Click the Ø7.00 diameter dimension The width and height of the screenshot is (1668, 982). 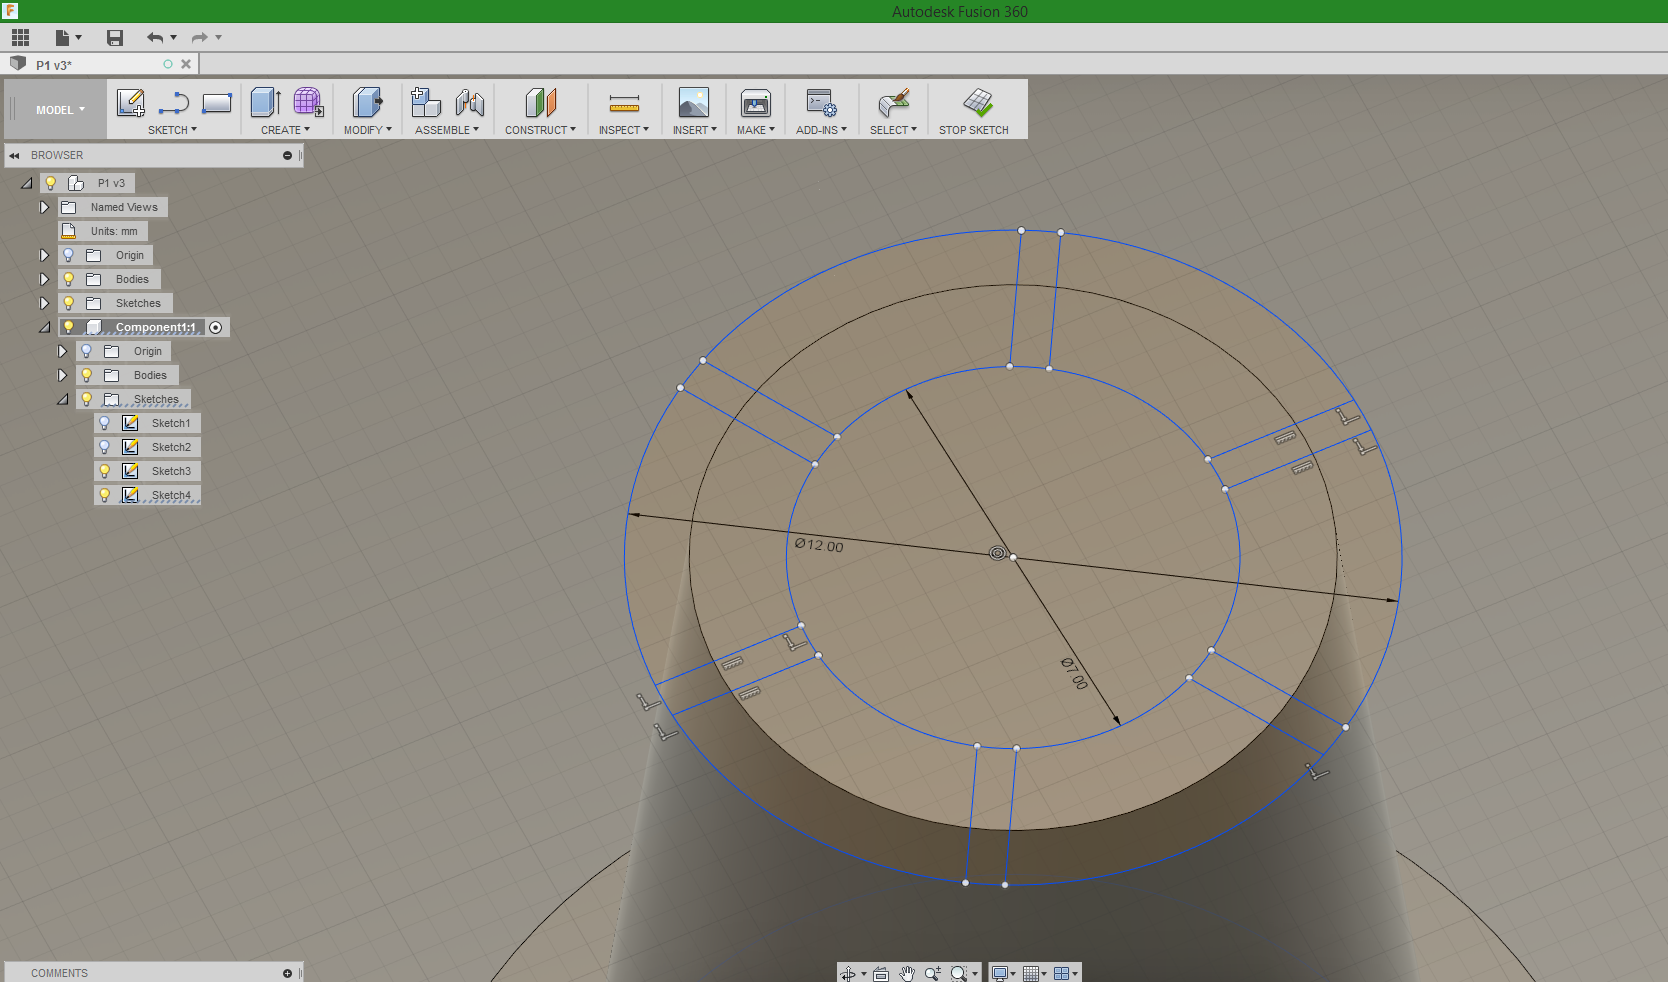1074,673
